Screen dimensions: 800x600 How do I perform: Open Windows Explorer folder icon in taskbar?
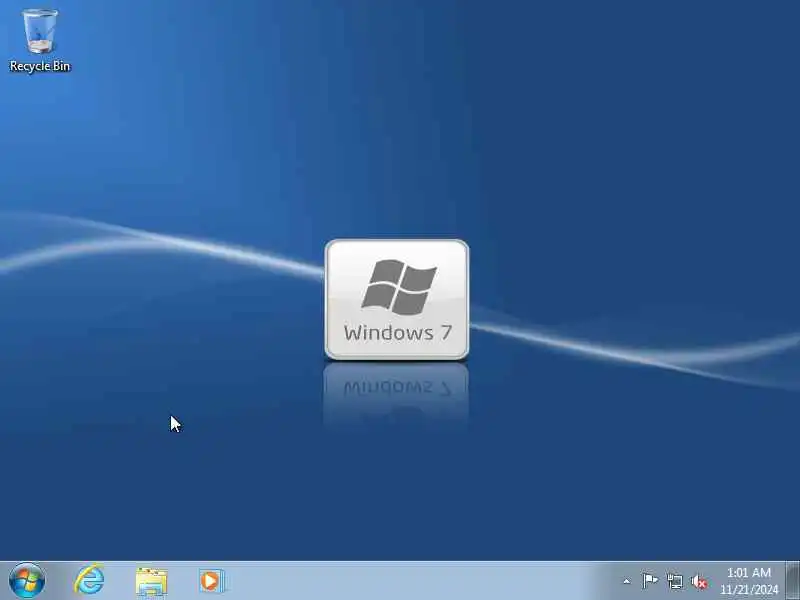152,581
